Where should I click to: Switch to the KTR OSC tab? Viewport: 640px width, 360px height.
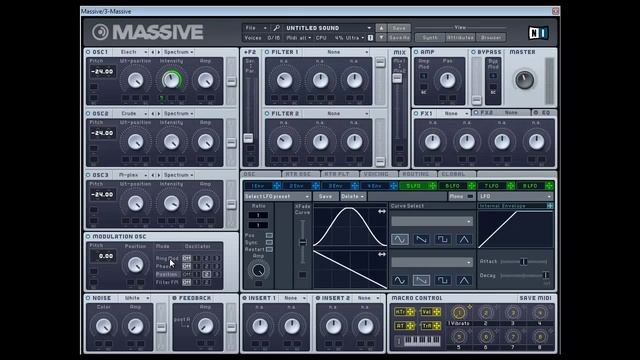300,174
